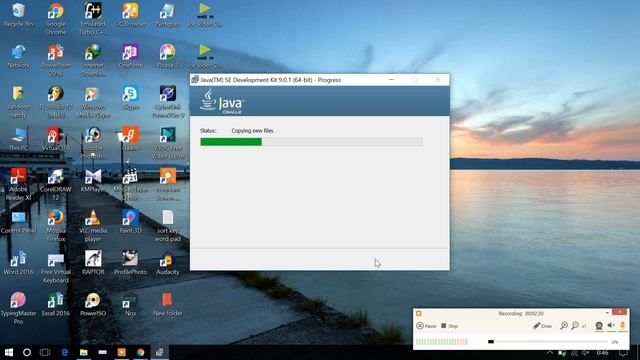Open the KMPlayer desktop shortcut
The height and width of the screenshot is (360, 640).
[x=93, y=180]
